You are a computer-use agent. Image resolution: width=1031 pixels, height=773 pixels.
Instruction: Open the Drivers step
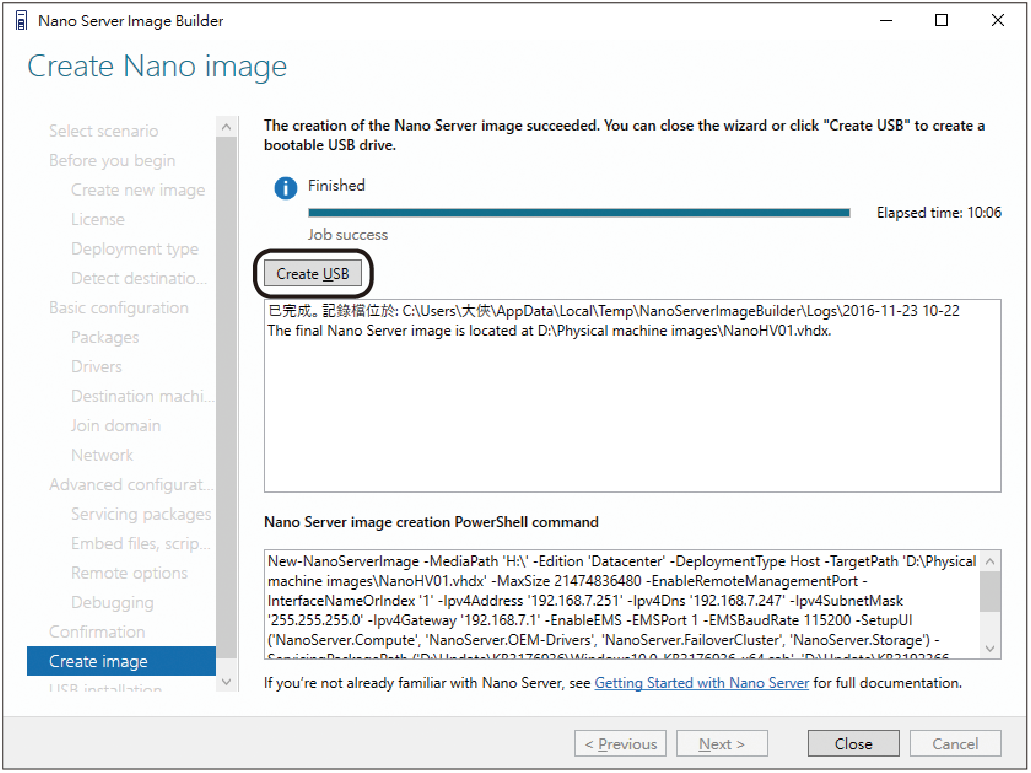pos(96,366)
